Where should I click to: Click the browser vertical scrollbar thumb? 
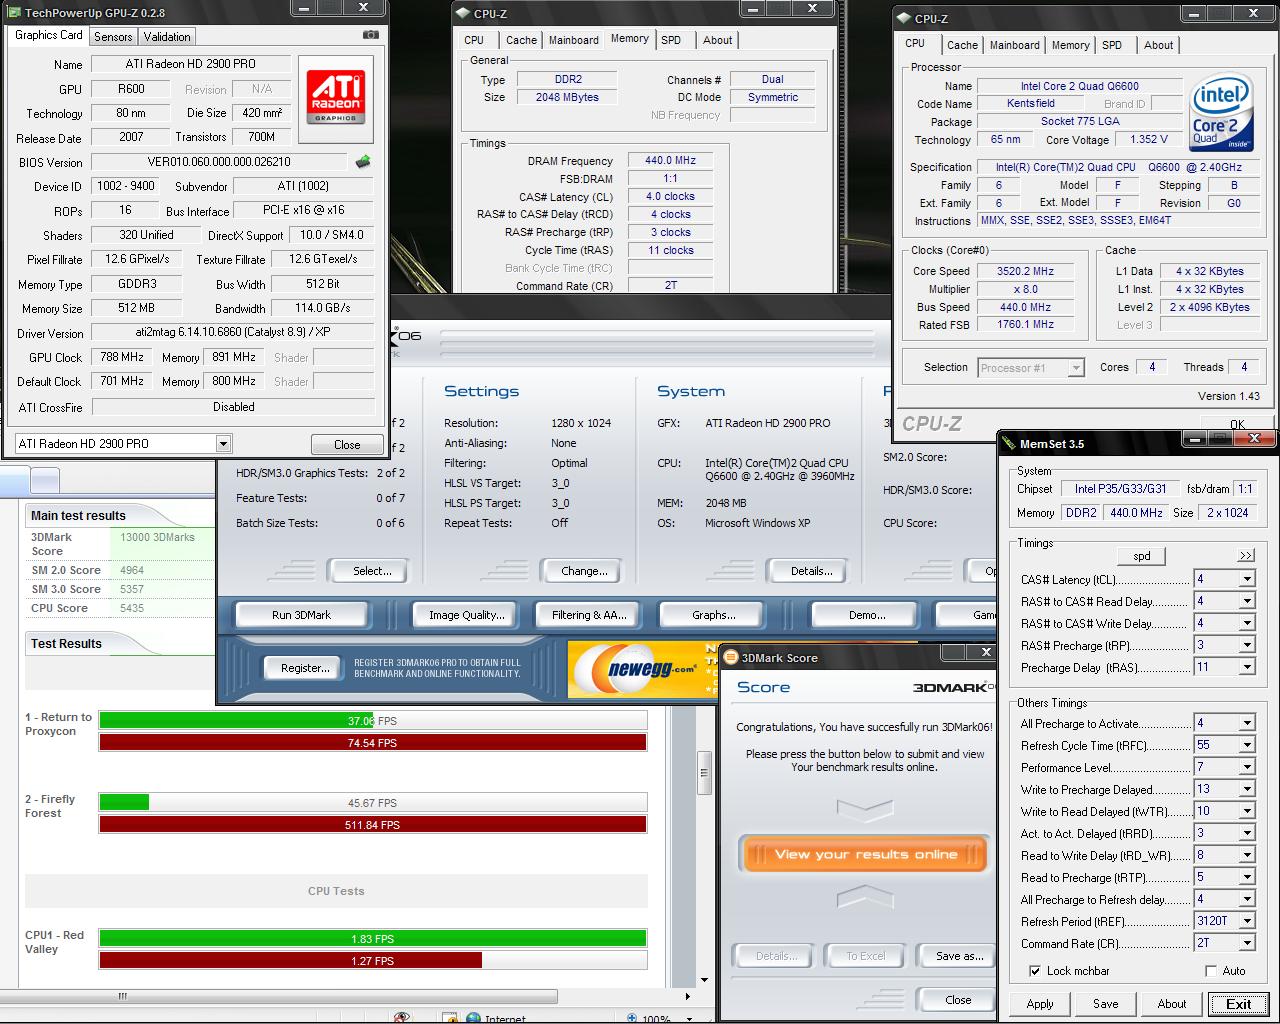tap(704, 772)
